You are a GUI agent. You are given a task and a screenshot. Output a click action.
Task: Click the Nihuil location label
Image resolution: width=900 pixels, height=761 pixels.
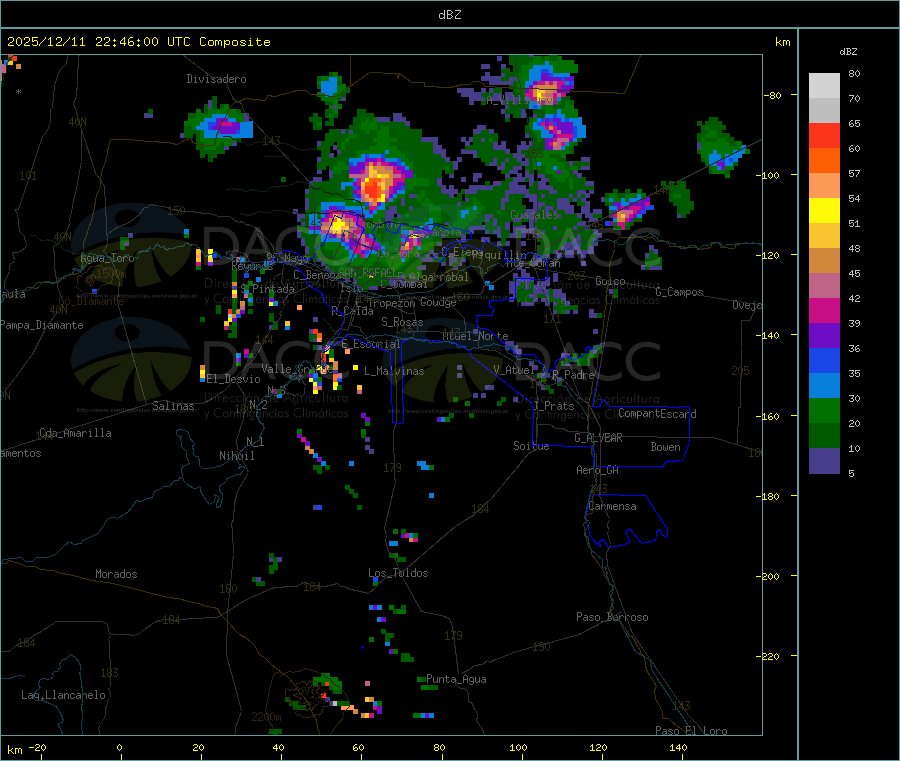click(236, 456)
